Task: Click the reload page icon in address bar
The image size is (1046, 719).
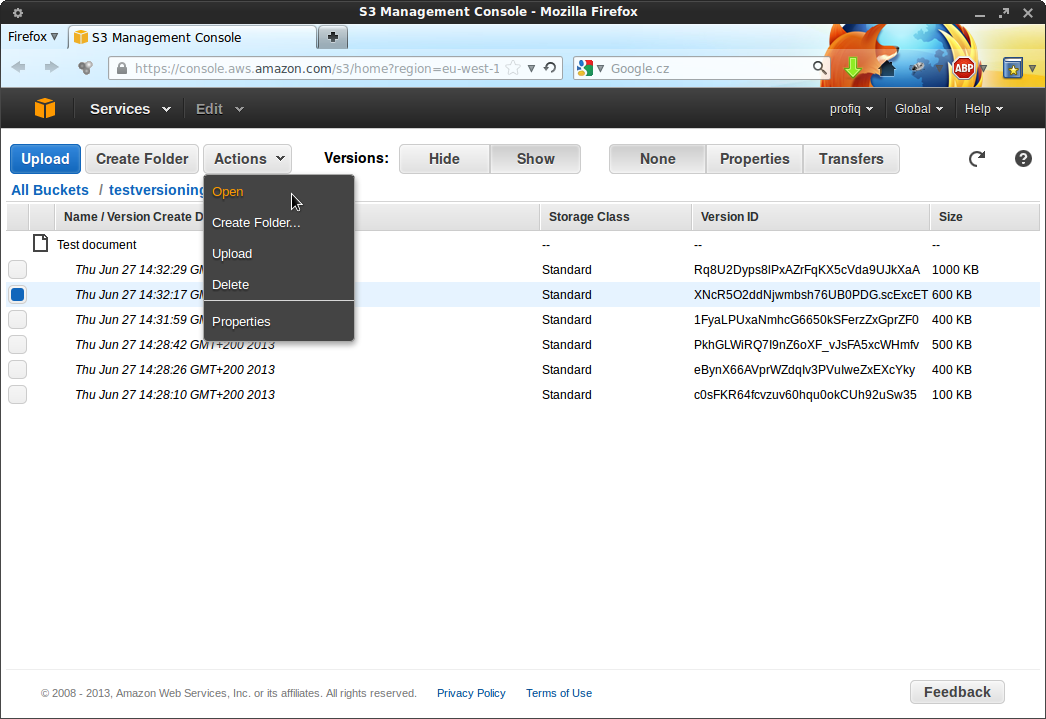Action: [x=550, y=68]
